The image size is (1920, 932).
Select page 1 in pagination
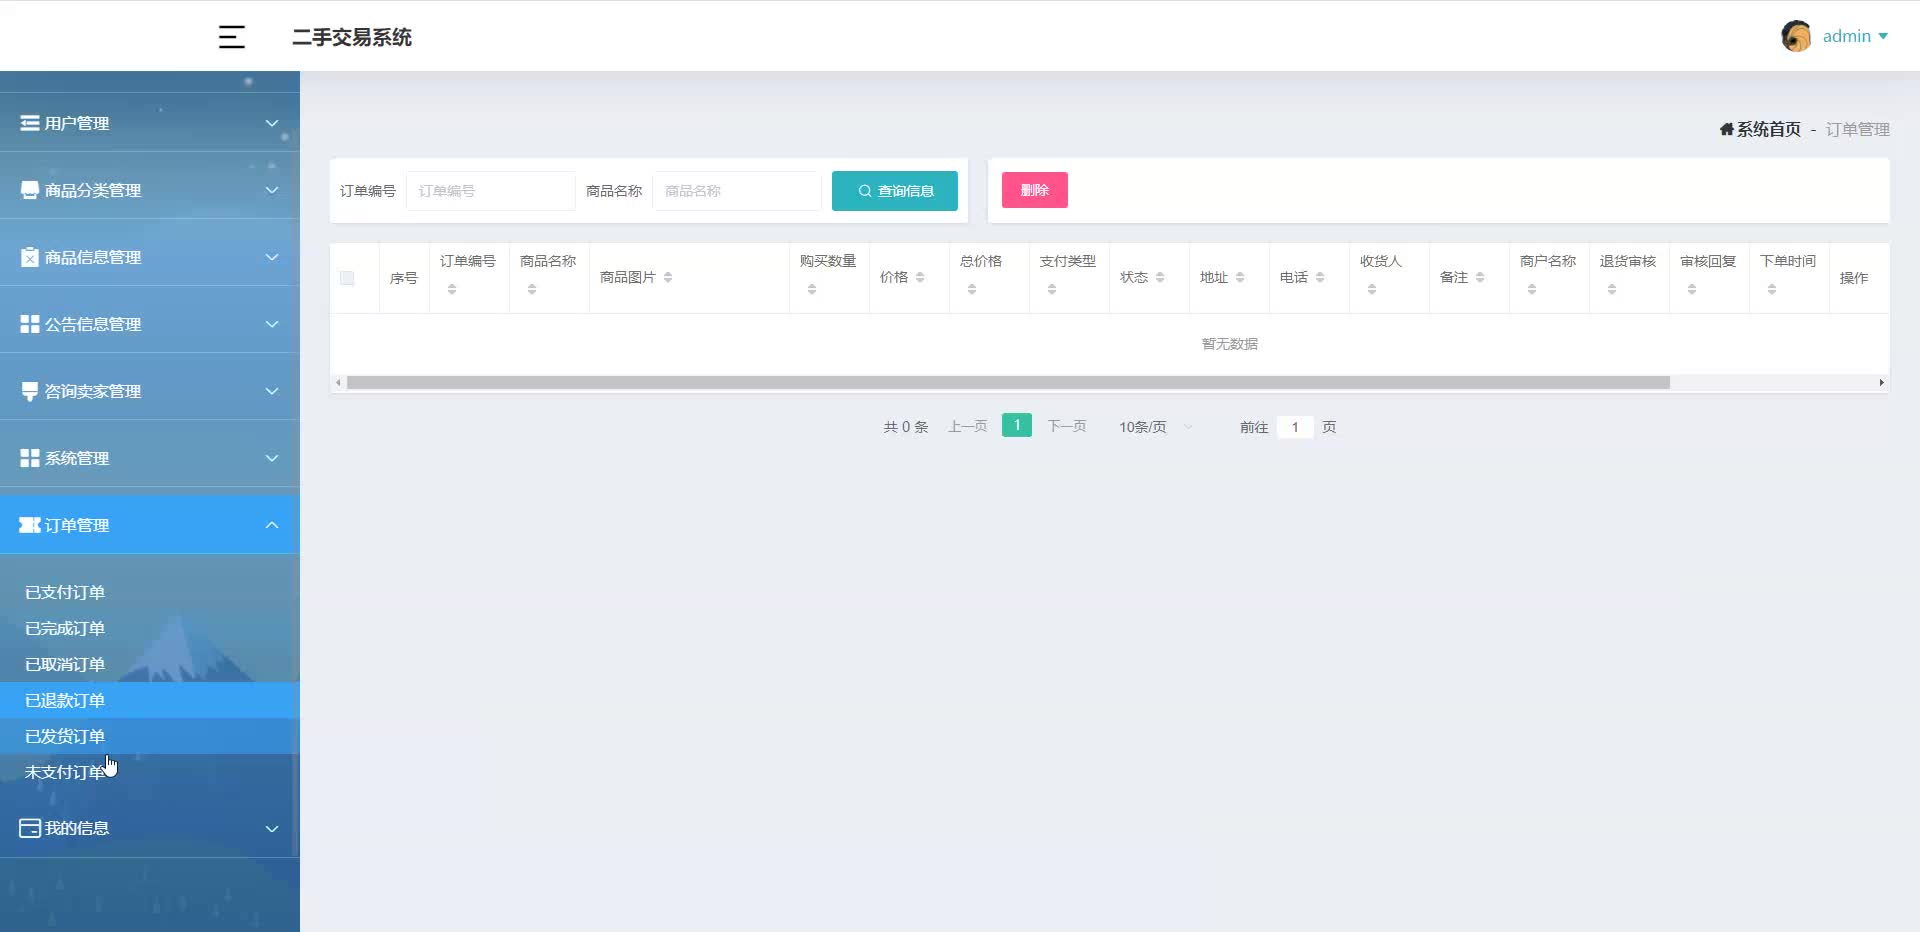[1017, 426]
